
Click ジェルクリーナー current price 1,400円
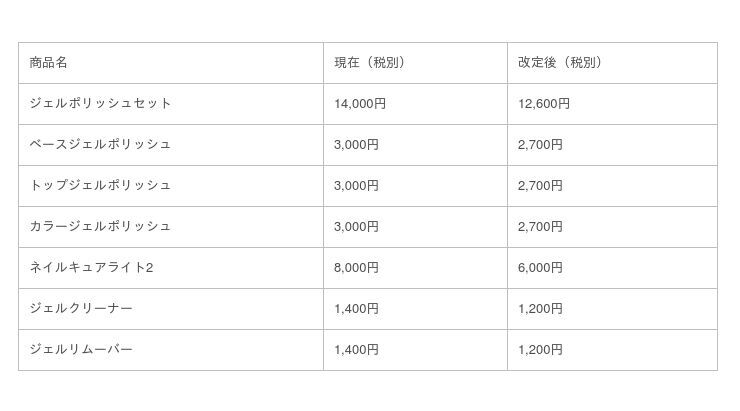(356, 309)
